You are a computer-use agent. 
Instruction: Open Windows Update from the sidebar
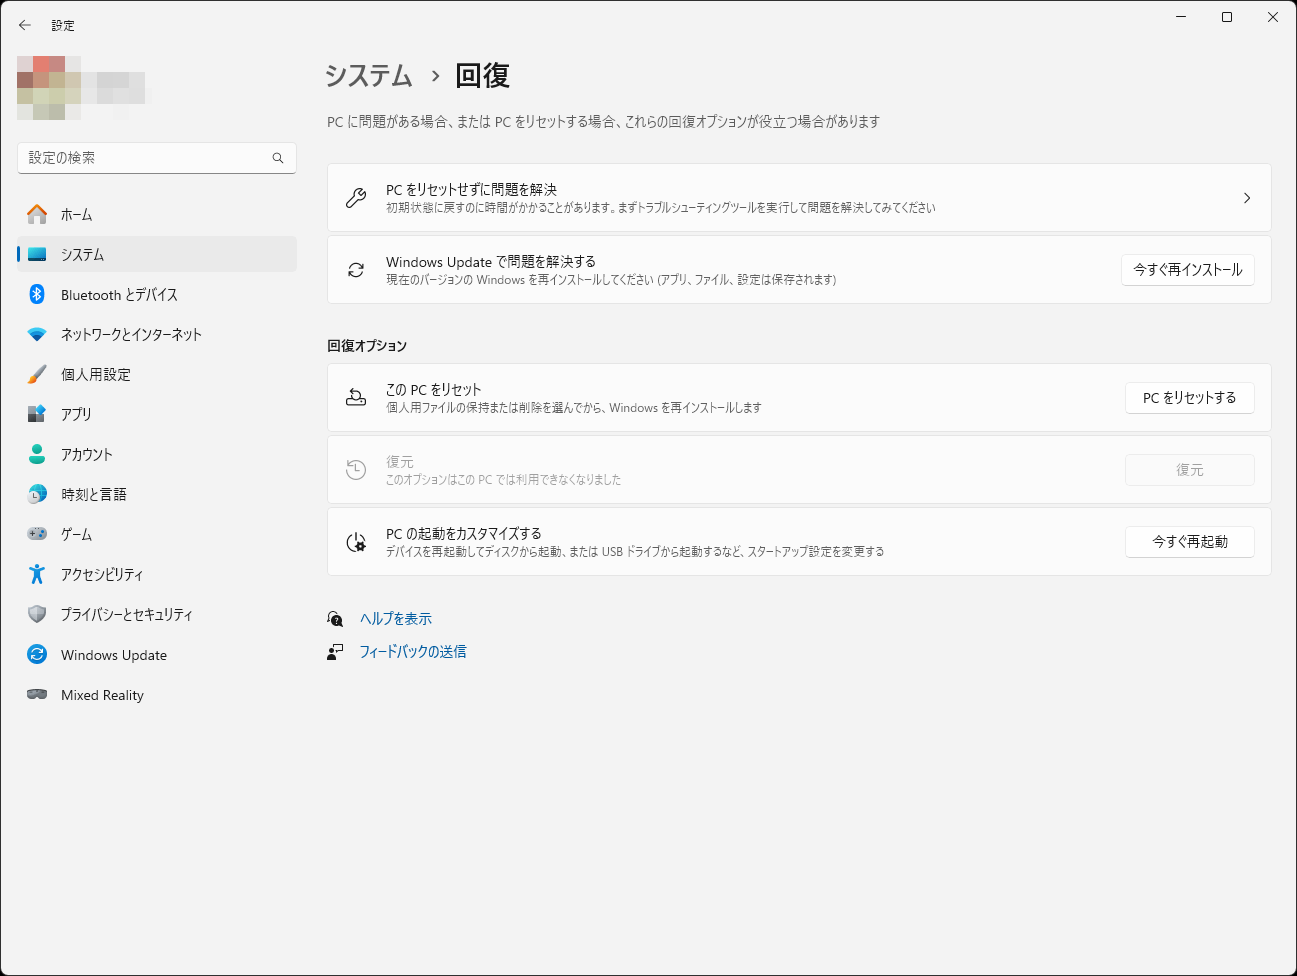coord(112,654)
